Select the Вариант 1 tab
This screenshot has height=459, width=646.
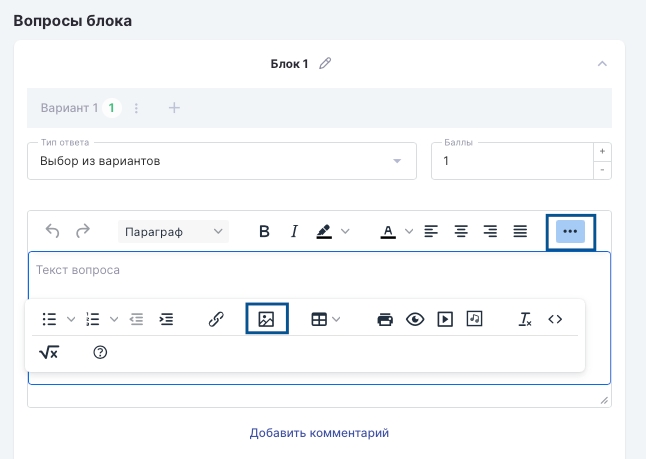(x=69, y=108)
